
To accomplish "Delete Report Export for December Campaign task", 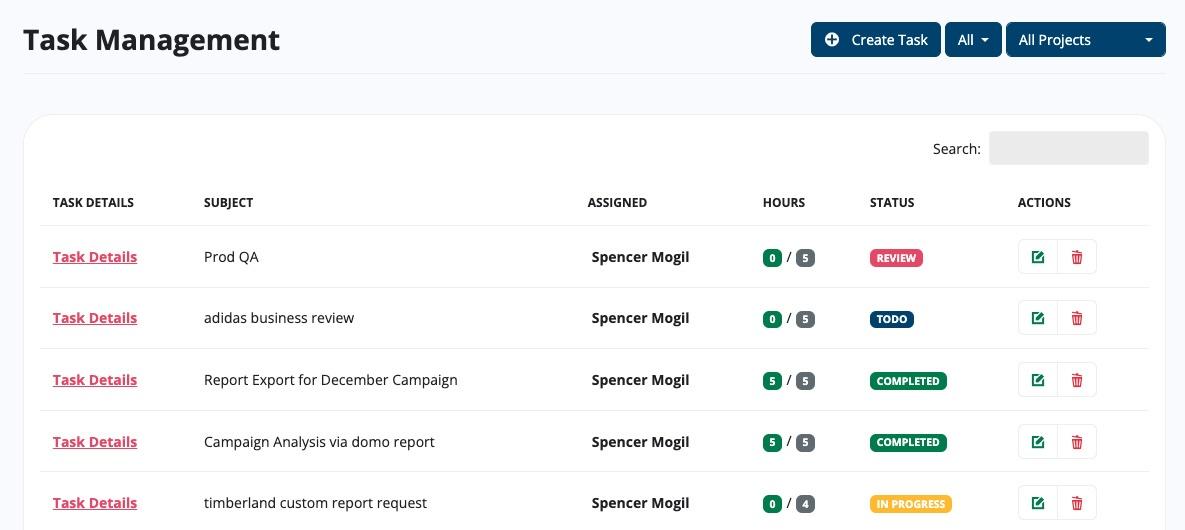I will coord(1077,380).
